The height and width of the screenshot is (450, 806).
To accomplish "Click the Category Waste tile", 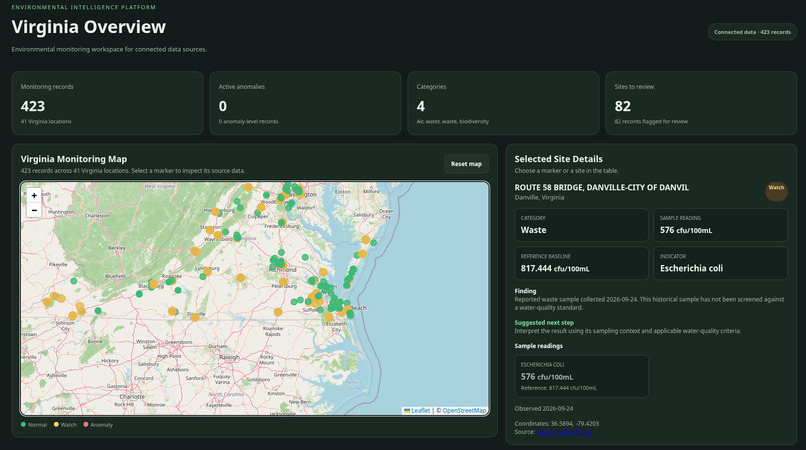I will (581, 225).
